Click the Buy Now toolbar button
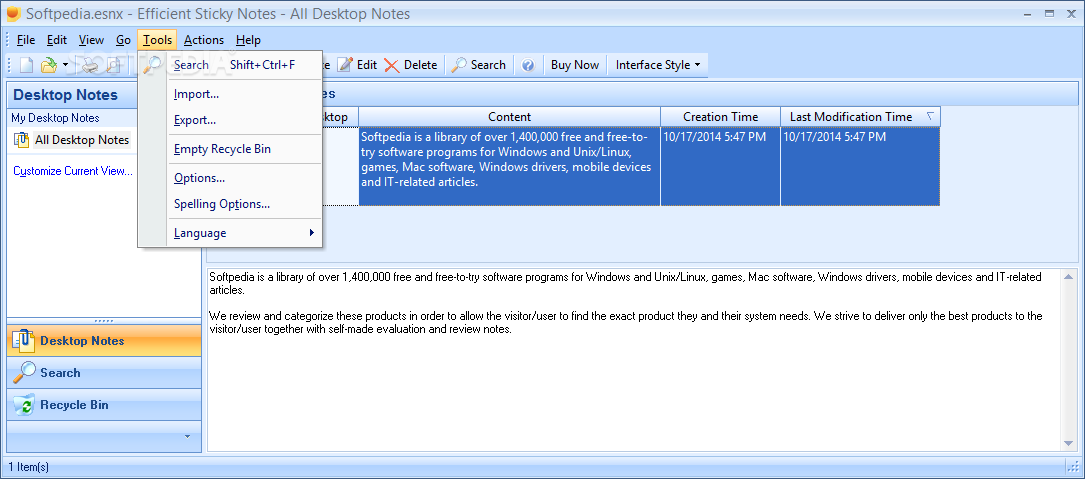Screen dimensions: 1085x479 tap(574, 65)
